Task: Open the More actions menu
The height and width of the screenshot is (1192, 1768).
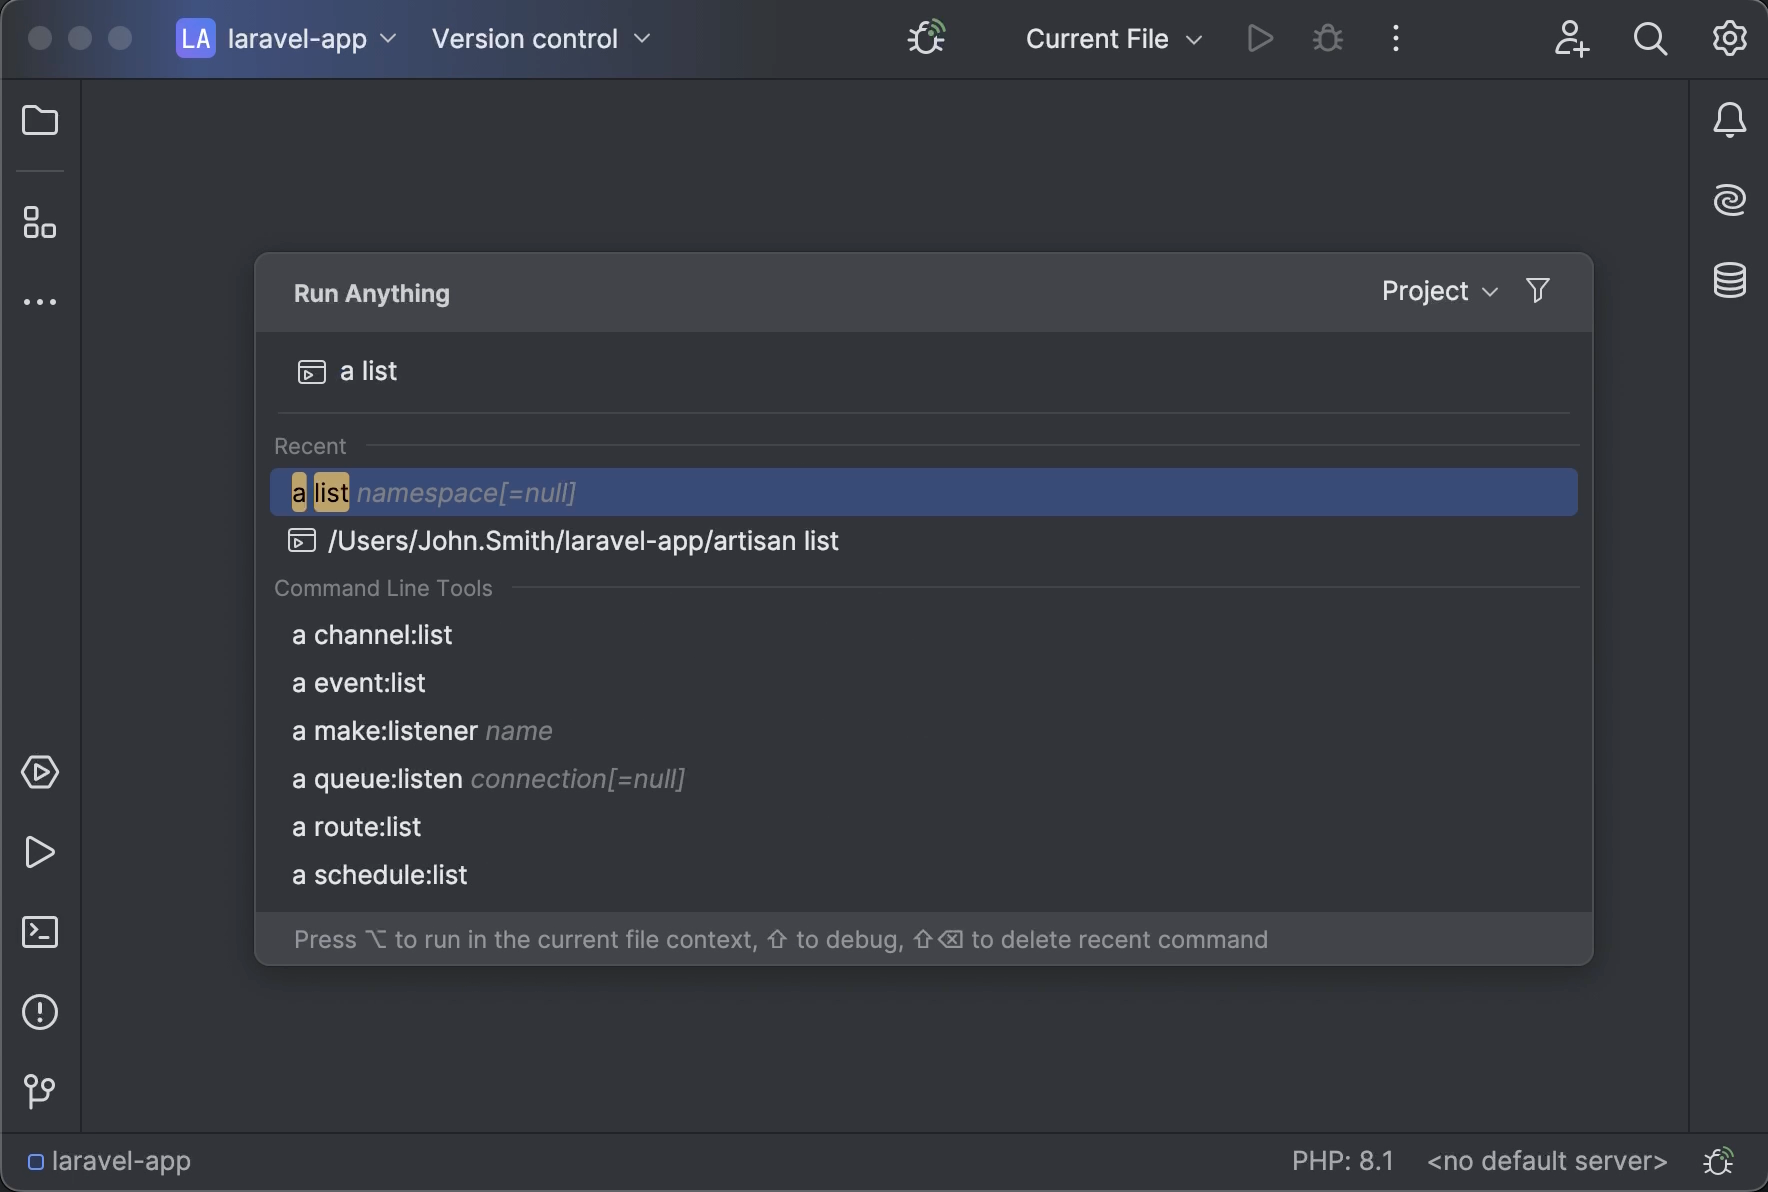Action: click(x=1394, y=39)
